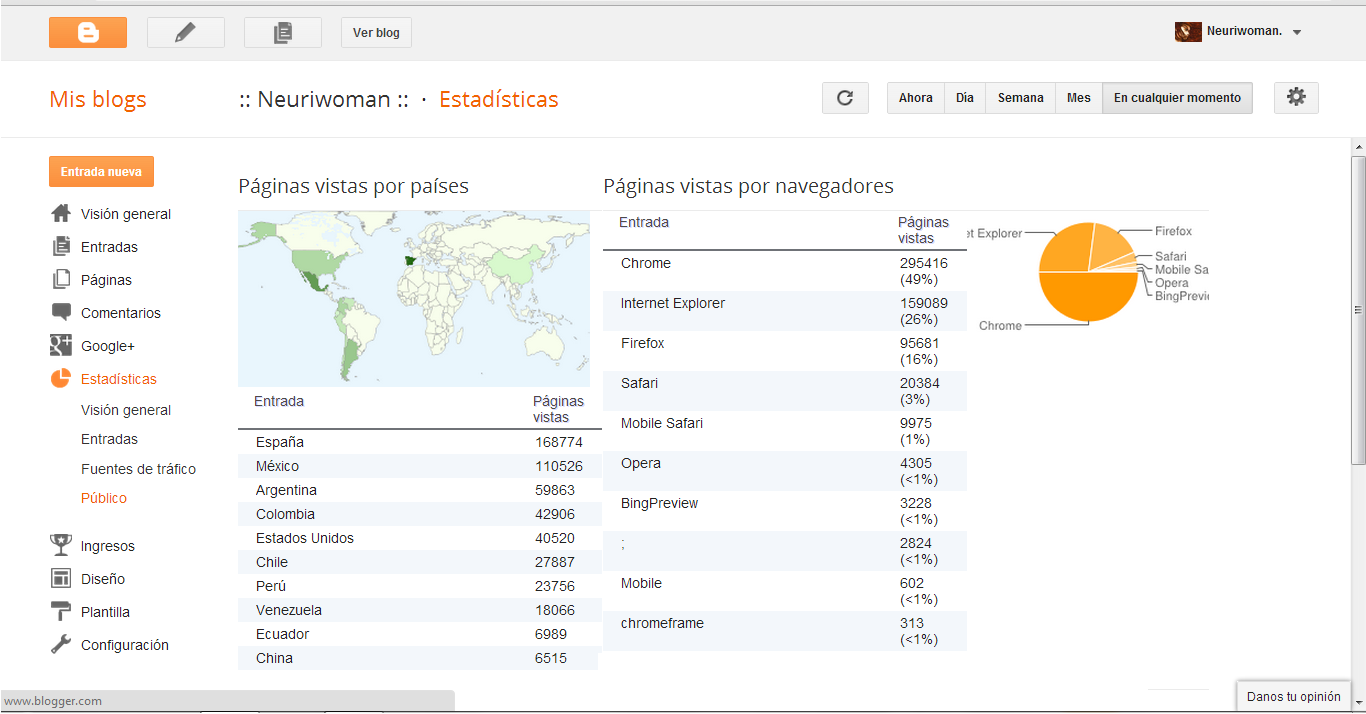Image resolution: width=1366 pixels, height=714 pixels.
Task: Select the Ahora time range
Action: pyautogui.click(x=915, y=98)
